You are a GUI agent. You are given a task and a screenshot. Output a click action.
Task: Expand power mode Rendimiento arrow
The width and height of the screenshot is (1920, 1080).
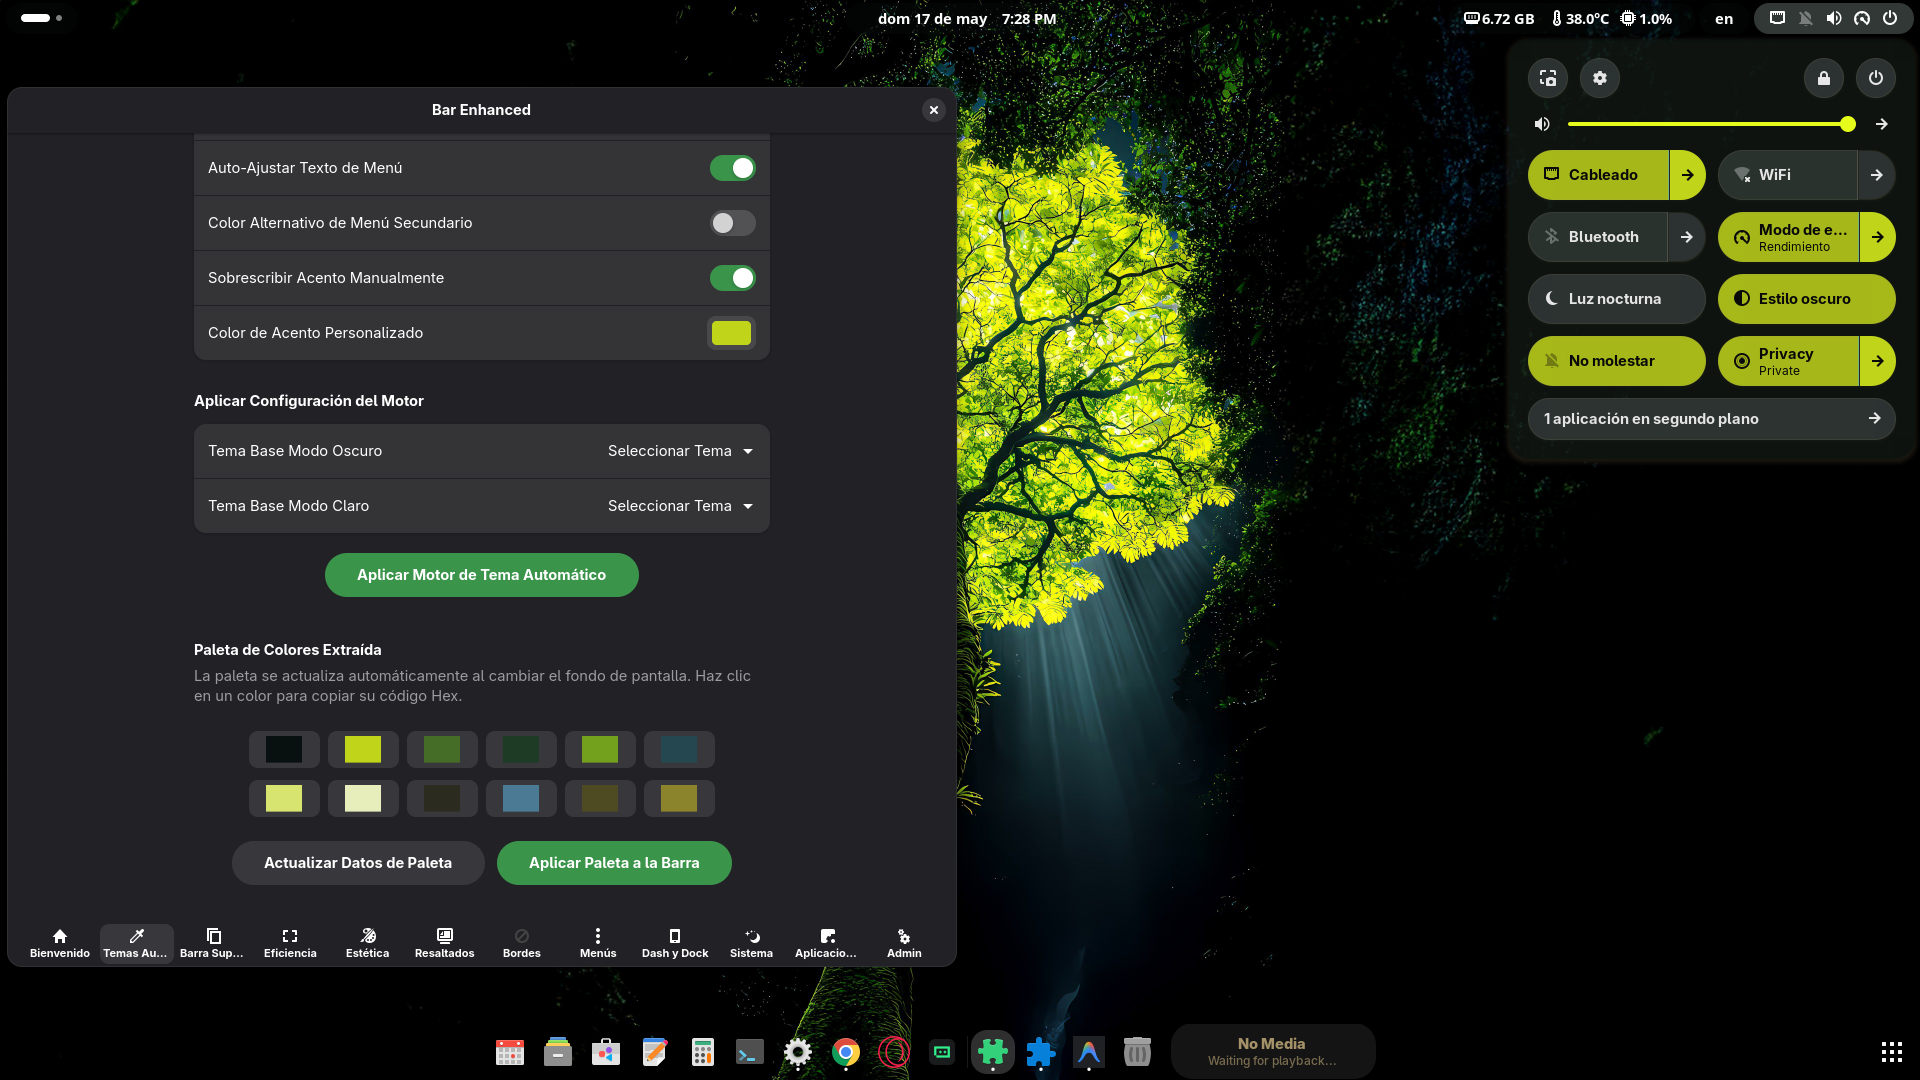point(1877,237)
